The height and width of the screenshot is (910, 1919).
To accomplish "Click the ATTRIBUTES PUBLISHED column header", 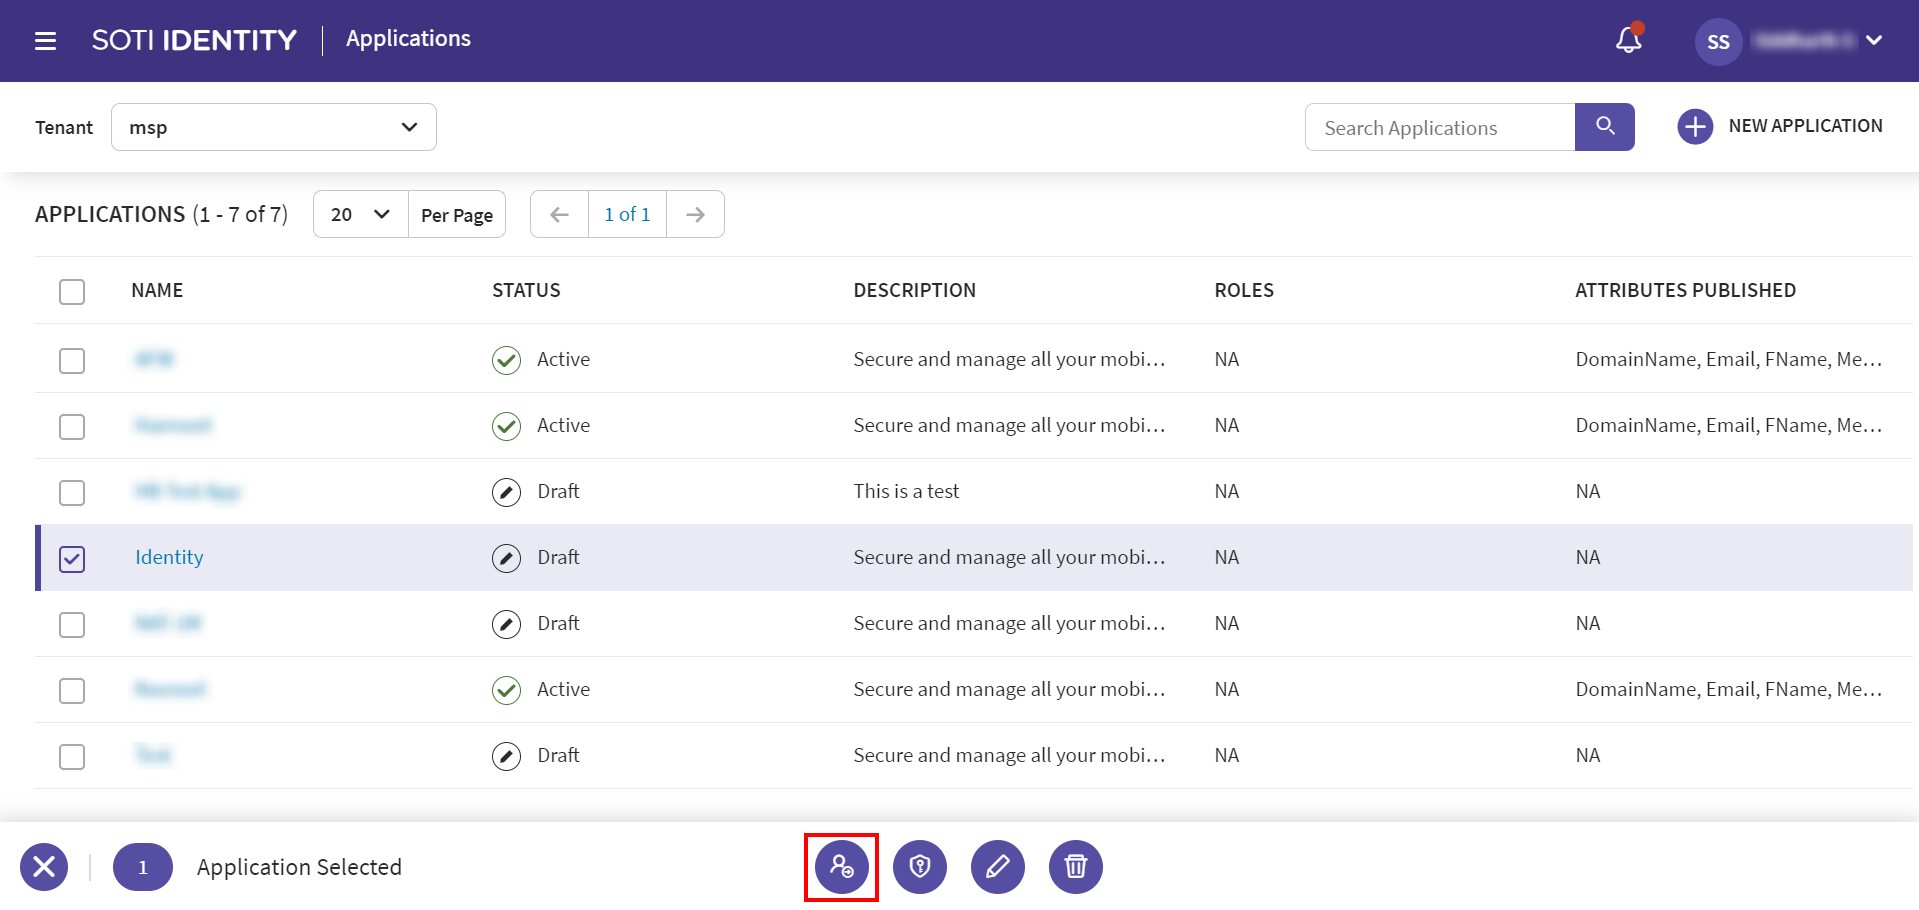I will 1685,290.
